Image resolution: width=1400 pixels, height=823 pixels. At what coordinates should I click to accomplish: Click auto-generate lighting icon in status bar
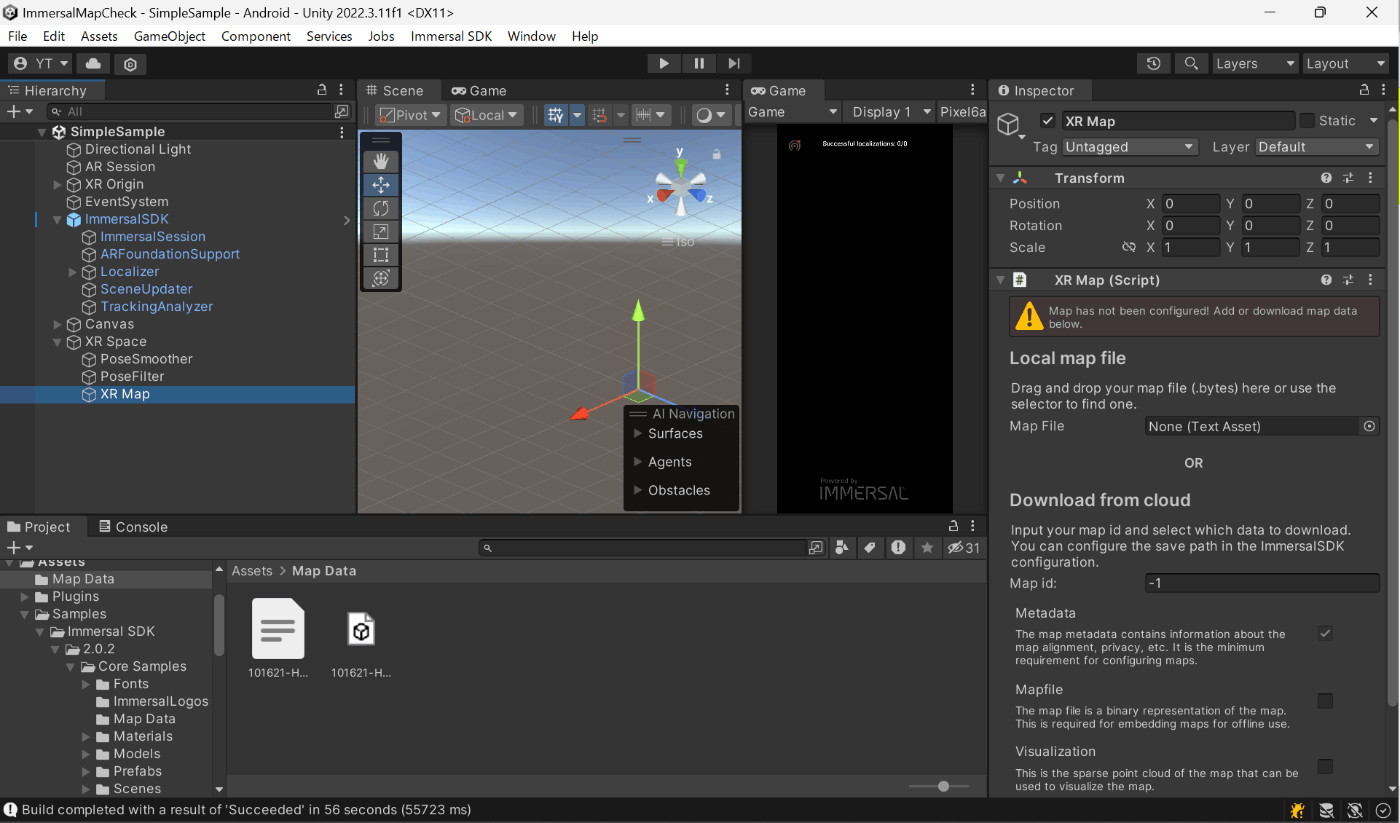pos(1355,810)
